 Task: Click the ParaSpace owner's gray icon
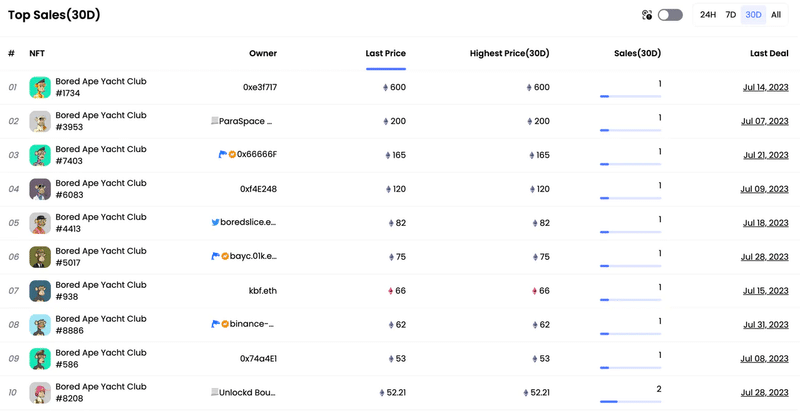pos(214,121)
